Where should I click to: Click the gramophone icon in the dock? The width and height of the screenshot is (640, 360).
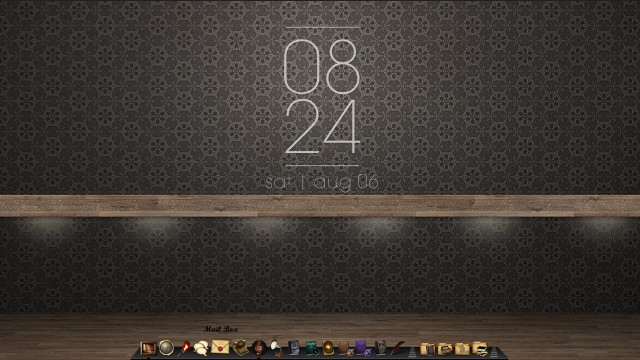click(276, 349)
